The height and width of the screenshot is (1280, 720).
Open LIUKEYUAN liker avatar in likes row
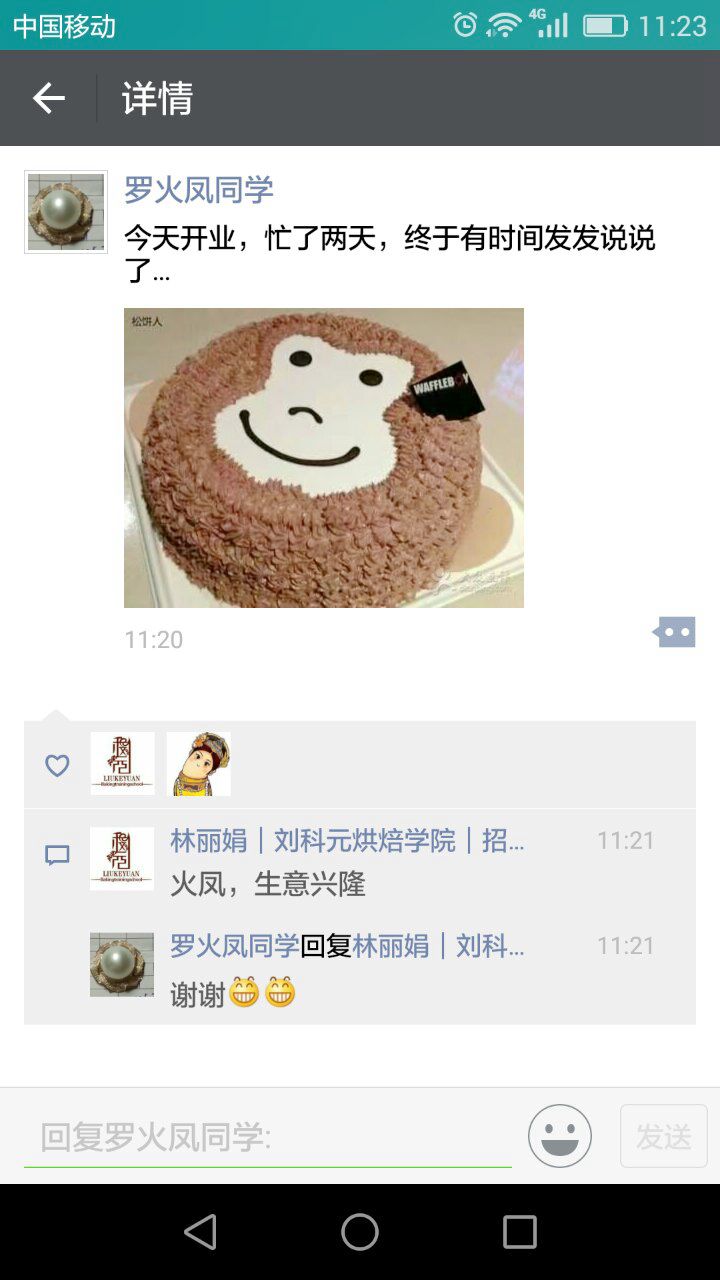click(122, 764)
